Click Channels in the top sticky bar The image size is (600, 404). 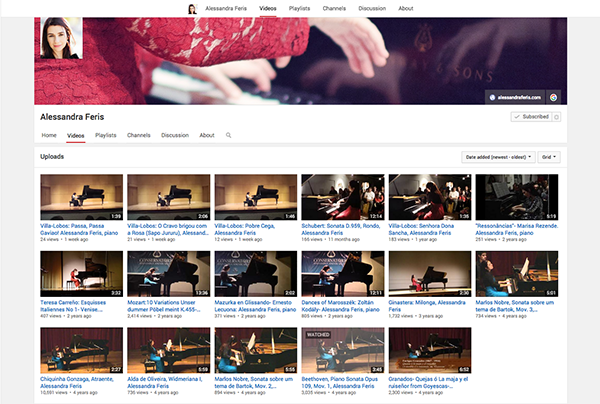coord(334,8)
